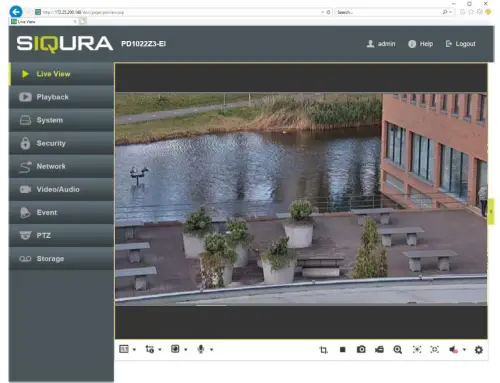Click the PD1022Z3-EI model name
Image resolution: width=500 pixels, height=383 pixels.
click(x=143, y=44)
